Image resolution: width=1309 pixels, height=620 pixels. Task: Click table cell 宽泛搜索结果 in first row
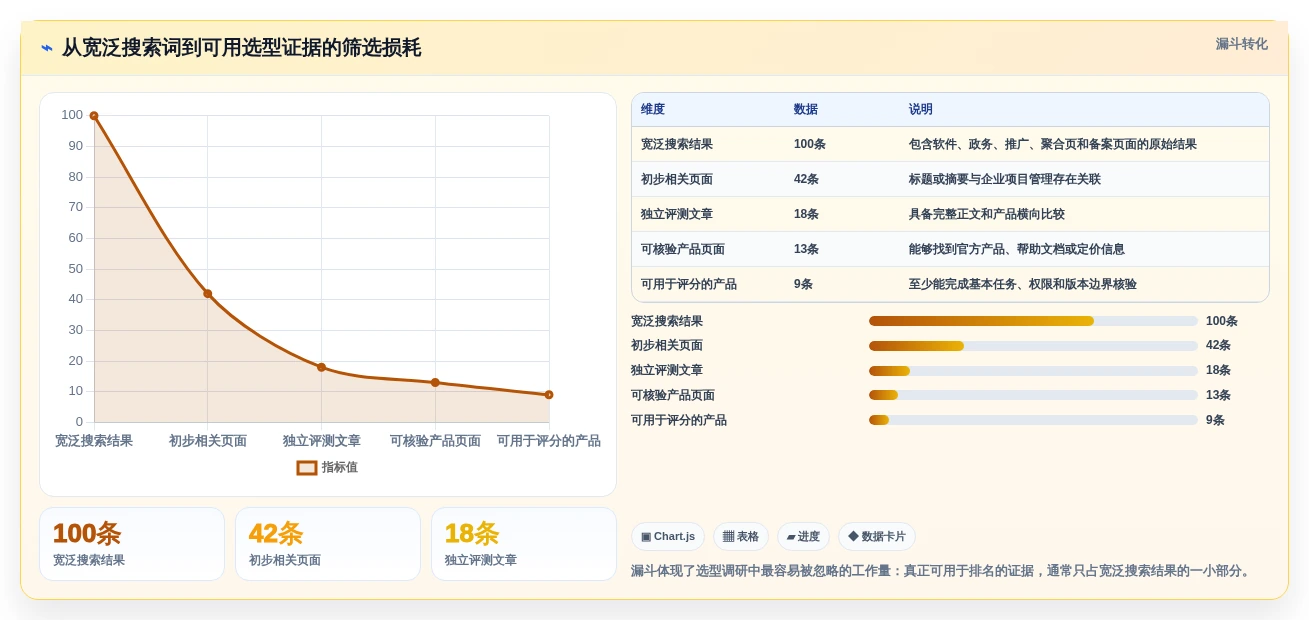point(677,144)
